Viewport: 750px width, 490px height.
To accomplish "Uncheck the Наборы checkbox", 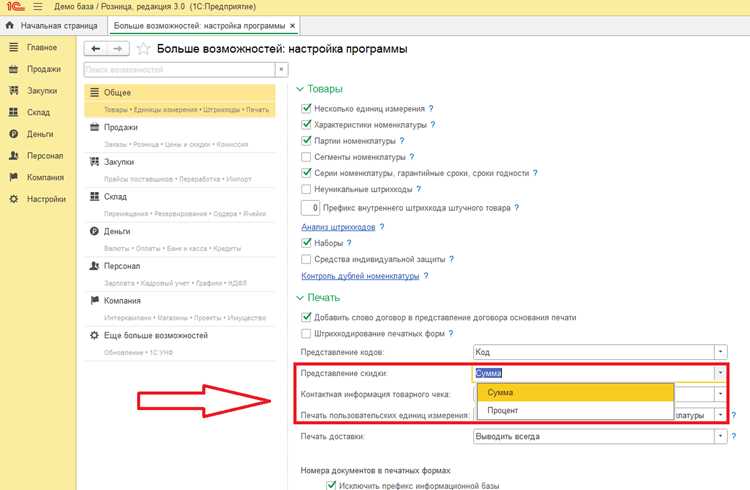I will (306, 243).
